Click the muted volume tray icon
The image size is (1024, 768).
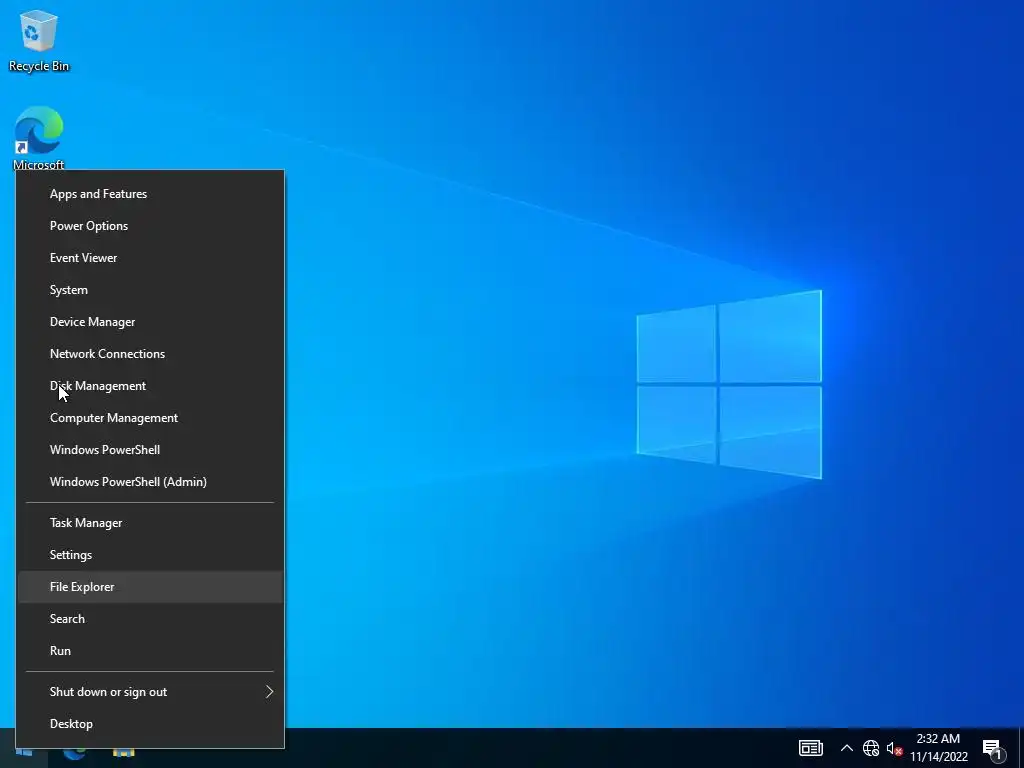coord(894,748)
